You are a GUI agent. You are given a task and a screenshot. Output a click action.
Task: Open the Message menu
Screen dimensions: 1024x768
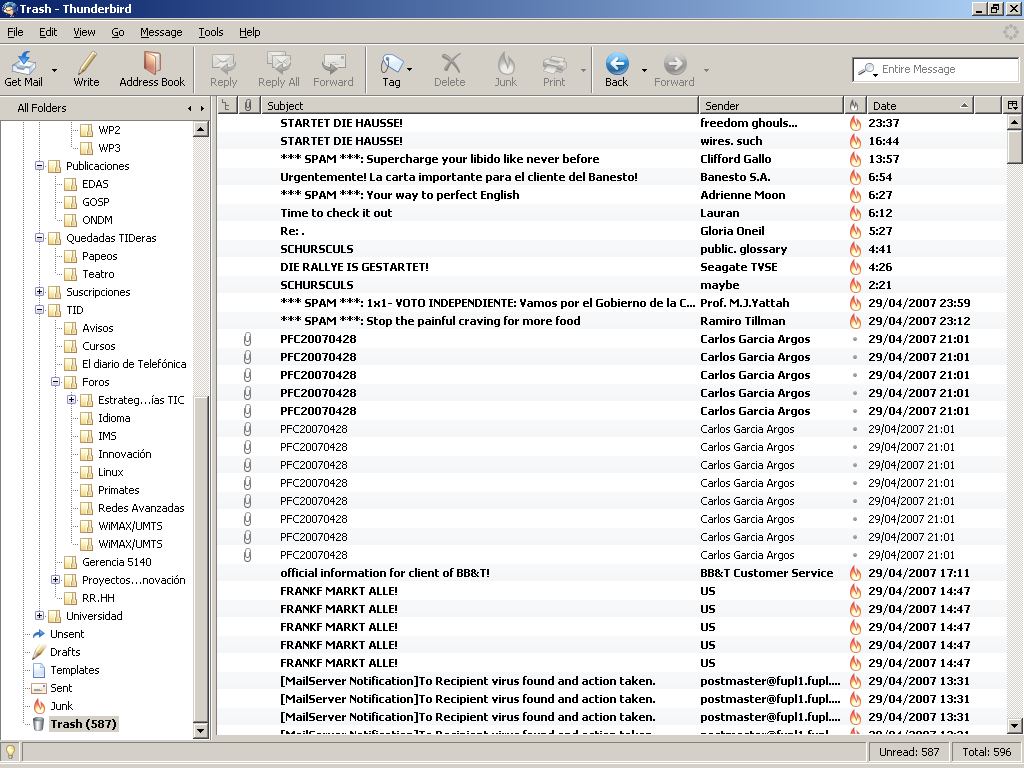[161, 32]
